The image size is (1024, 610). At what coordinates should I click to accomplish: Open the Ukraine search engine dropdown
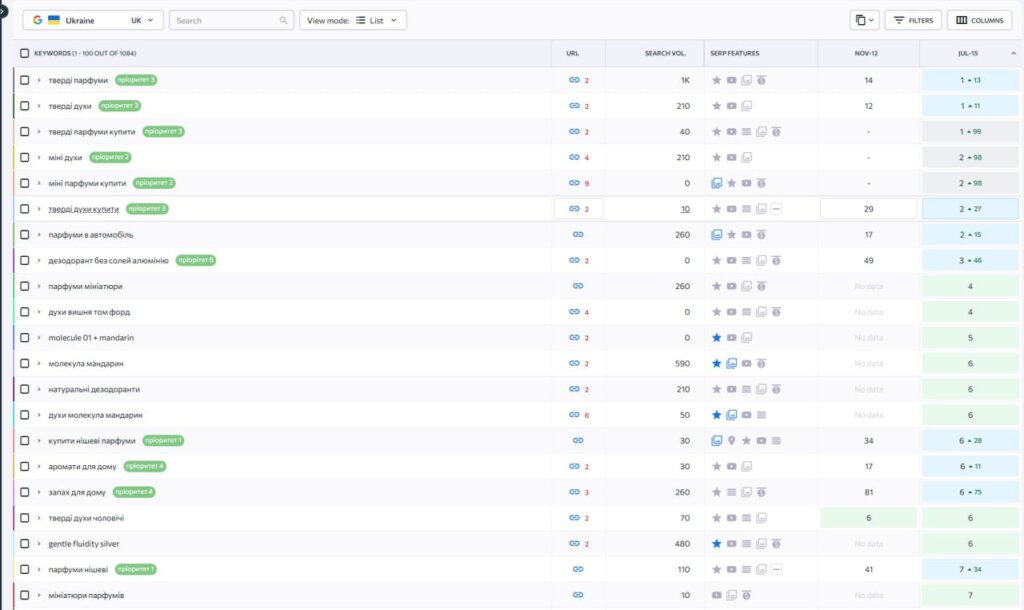point(93,20)
